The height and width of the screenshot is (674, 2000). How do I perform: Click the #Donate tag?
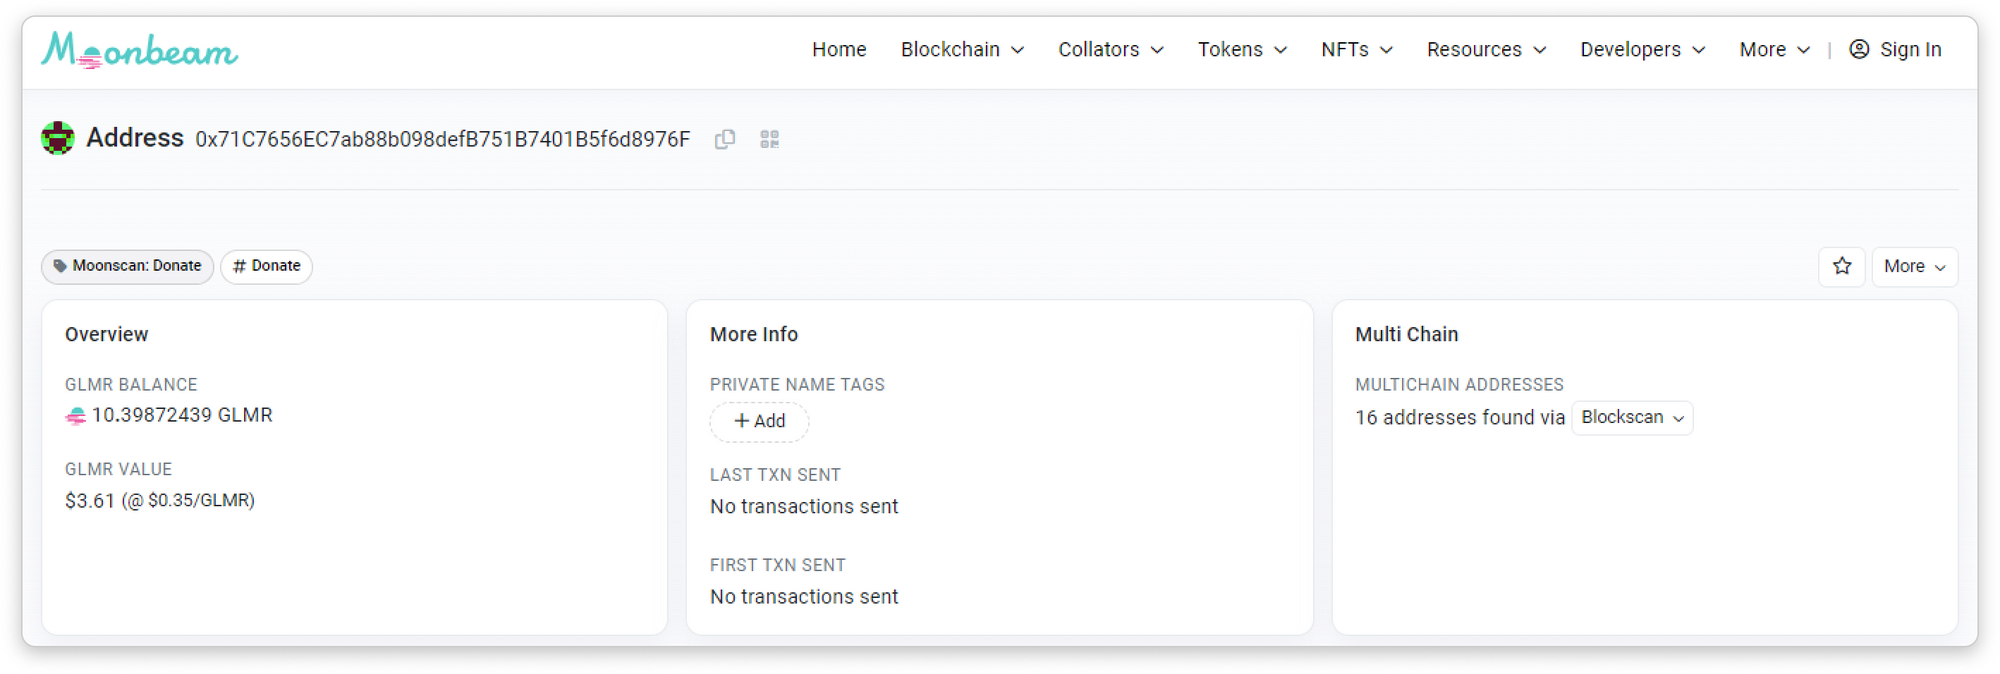point(266,266)
